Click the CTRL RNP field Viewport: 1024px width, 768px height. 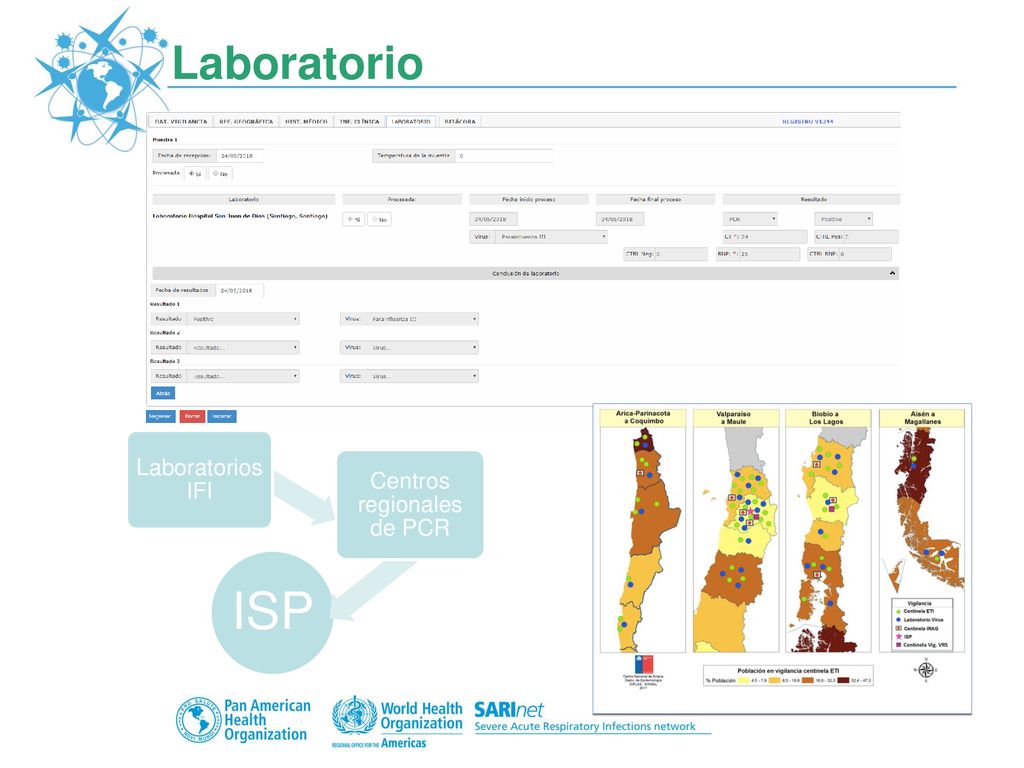865,254
